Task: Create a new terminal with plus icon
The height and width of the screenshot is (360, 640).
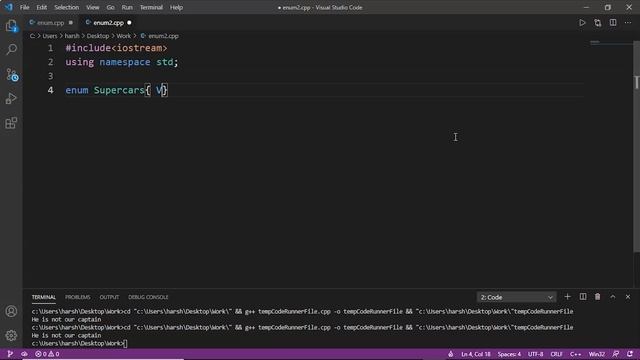Action: pyautogui.click(x=567, y=297)
